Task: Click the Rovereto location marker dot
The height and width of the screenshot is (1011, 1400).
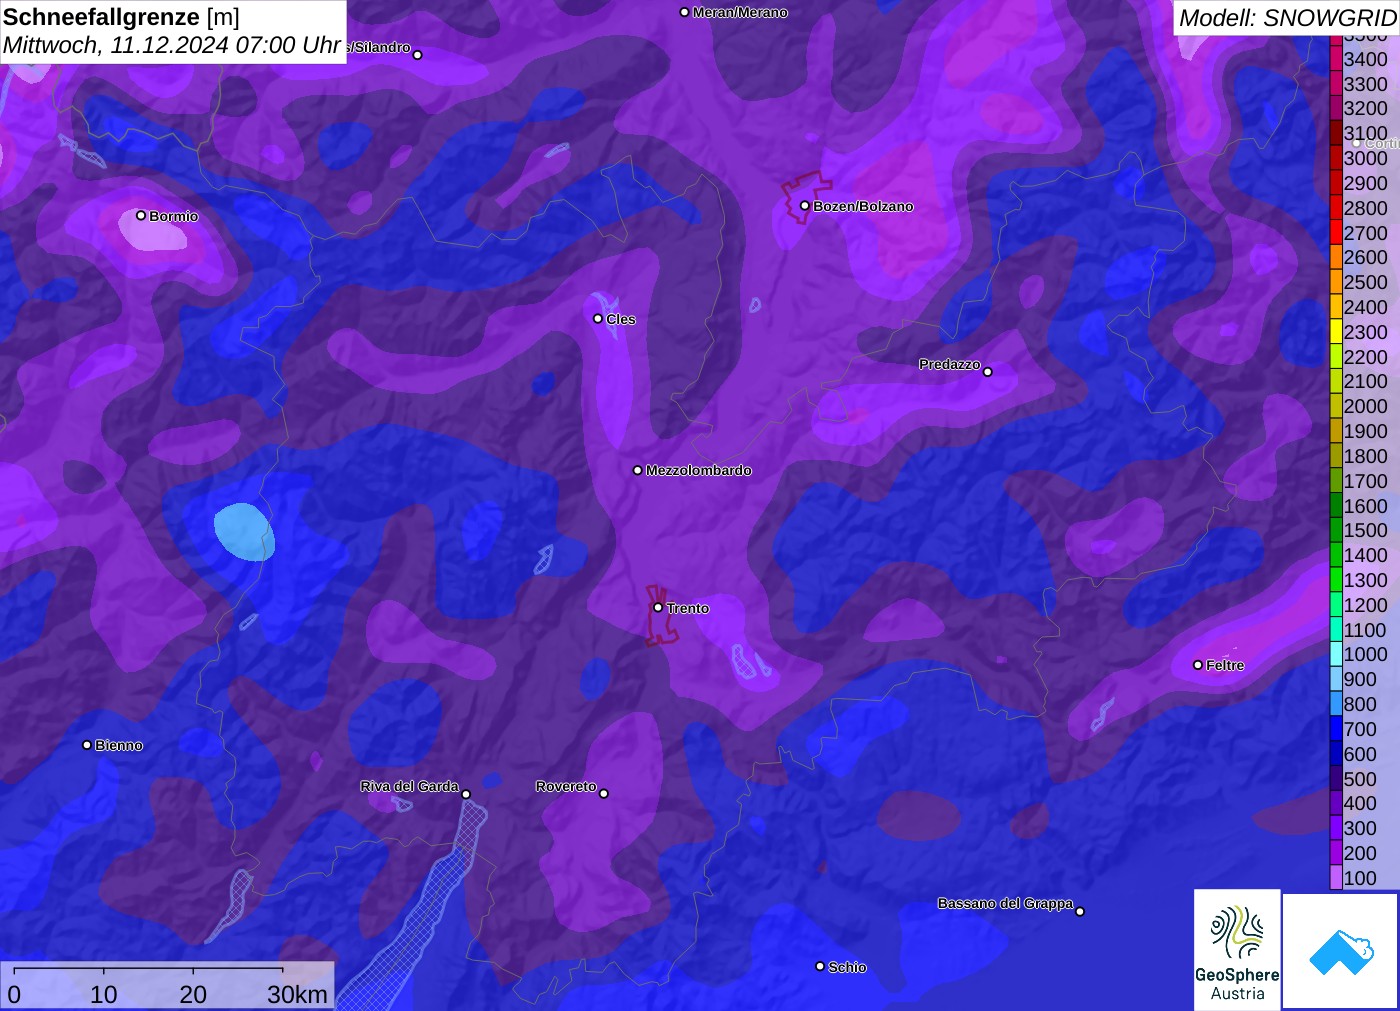Action: [x=603, y=794]
